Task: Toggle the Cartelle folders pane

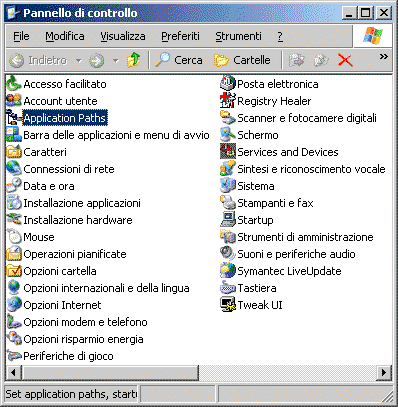Action: [x=242, y=60]
